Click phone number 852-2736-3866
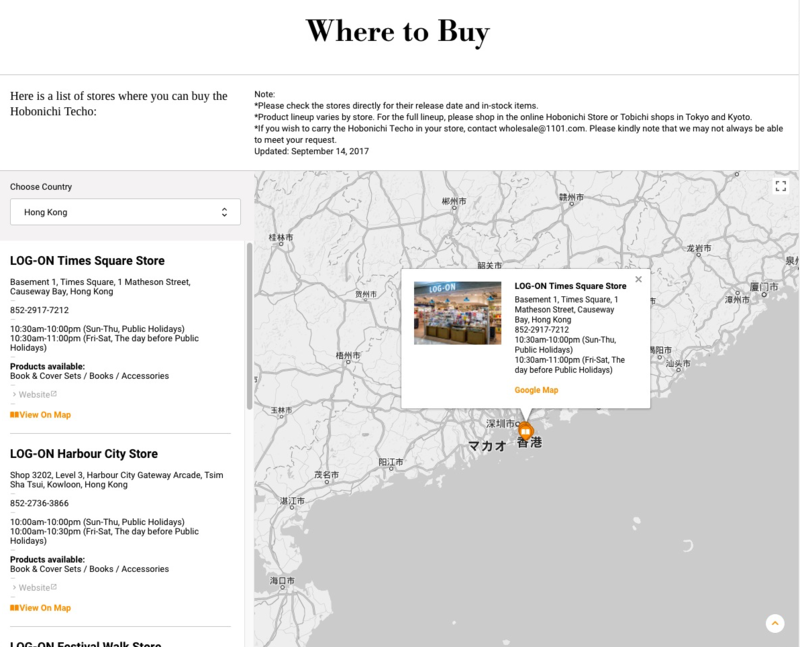The width and height of the screenshot is (800, 647). point(39,503)
